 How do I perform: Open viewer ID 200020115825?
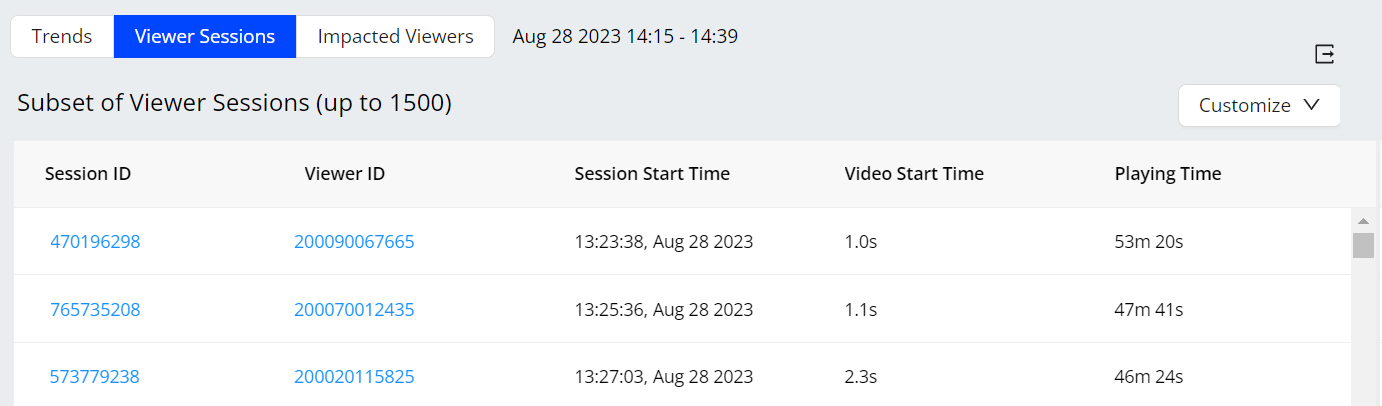tap(354, 377)
